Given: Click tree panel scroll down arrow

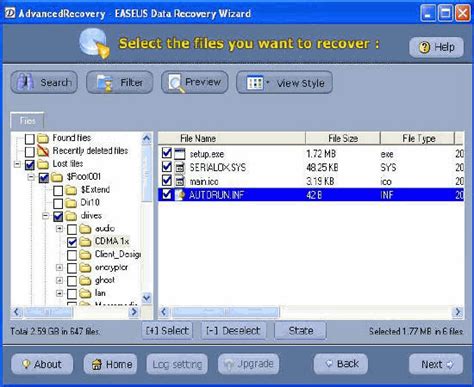Looking at the screenshot, I should pyautogui.click(x=146, y=297).
